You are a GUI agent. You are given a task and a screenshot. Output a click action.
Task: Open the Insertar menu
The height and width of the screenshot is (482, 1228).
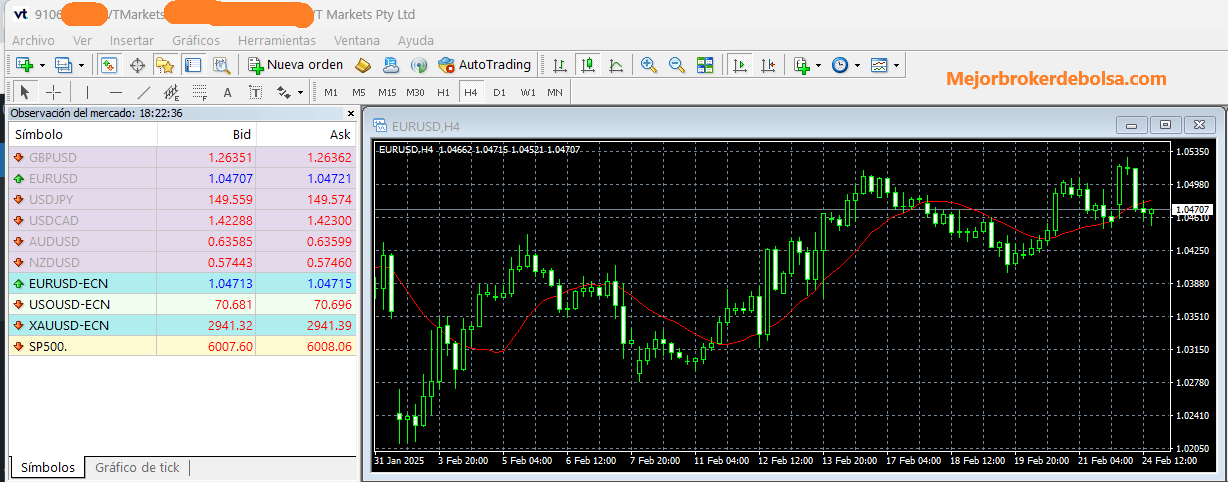(132, 40)
